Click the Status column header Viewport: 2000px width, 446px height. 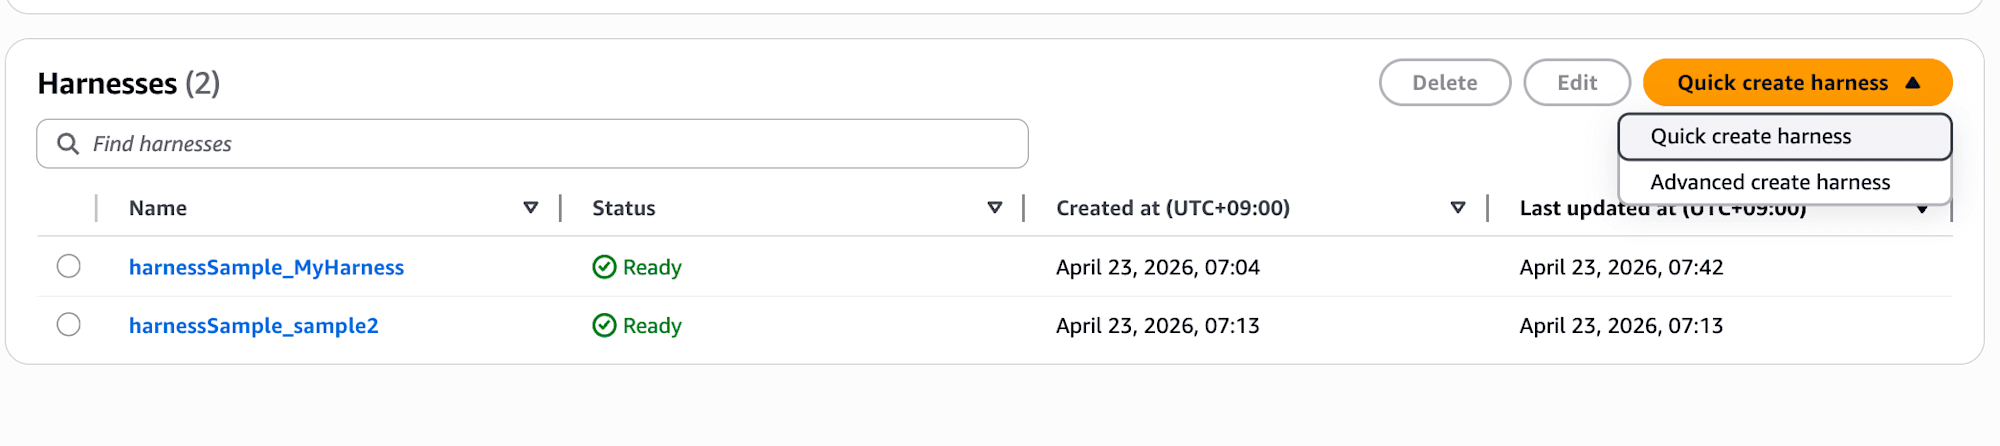(624, 208)
